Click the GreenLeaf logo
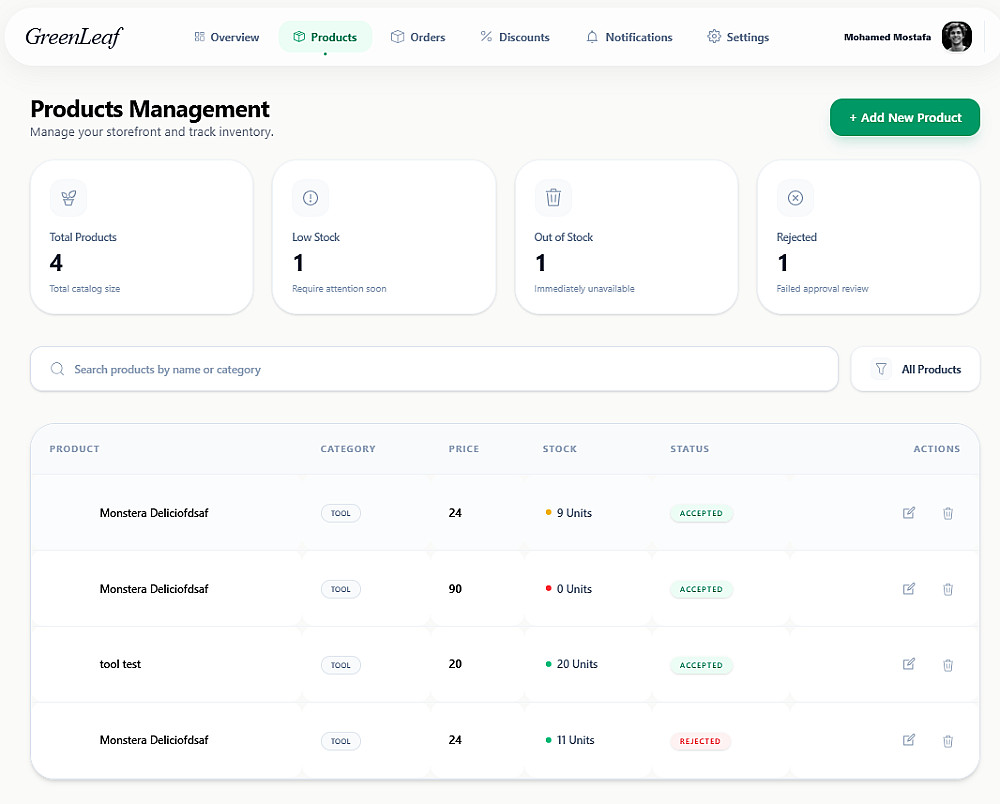The width and height of the screenshot is (1000, 804). pos(74,37)
